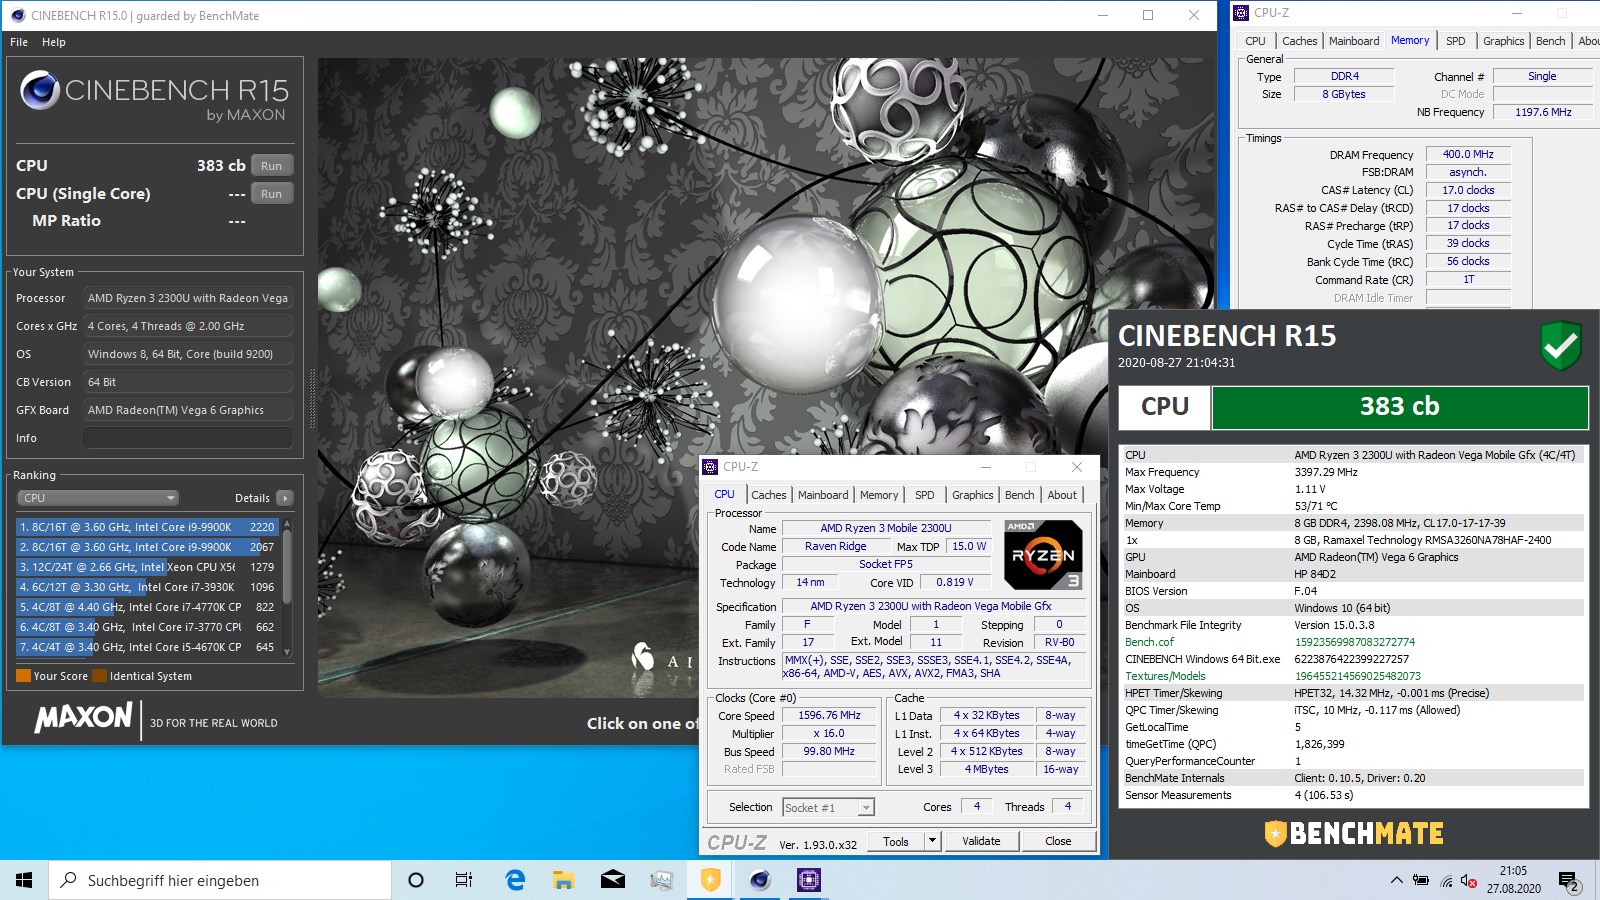The width and height of the screenshot is (1600, 900).
Task: Click the Cinebench R15 logo sphere
Action: (x=40, y=90)
